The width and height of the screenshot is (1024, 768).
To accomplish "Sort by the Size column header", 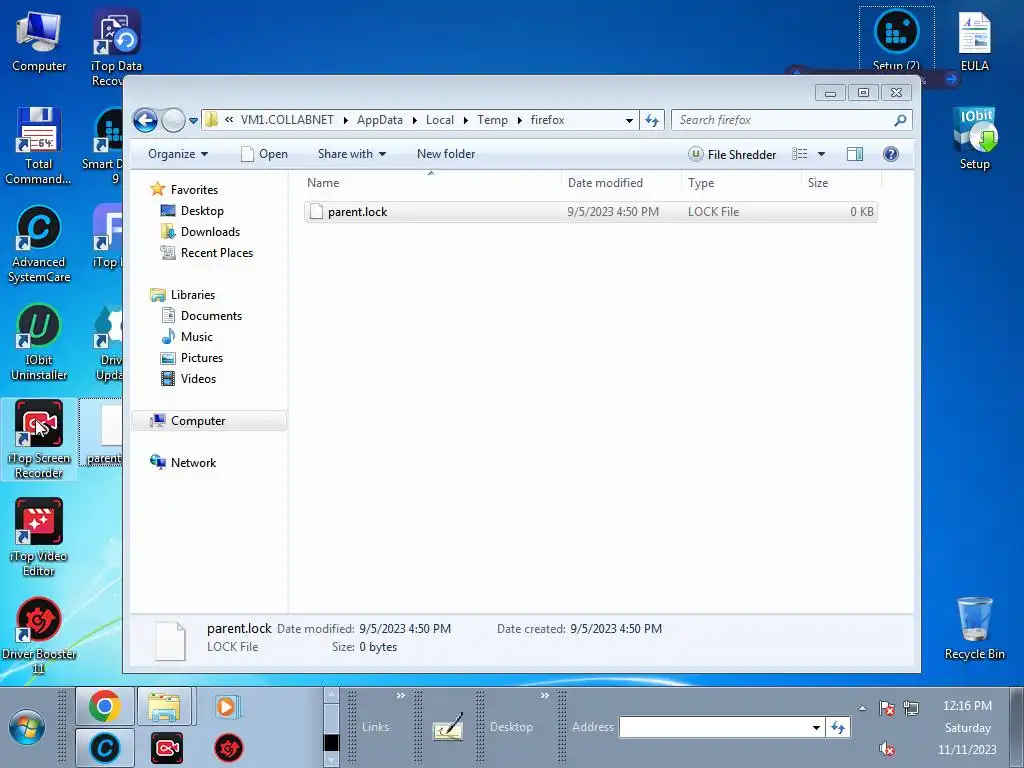I will [841, 183].
